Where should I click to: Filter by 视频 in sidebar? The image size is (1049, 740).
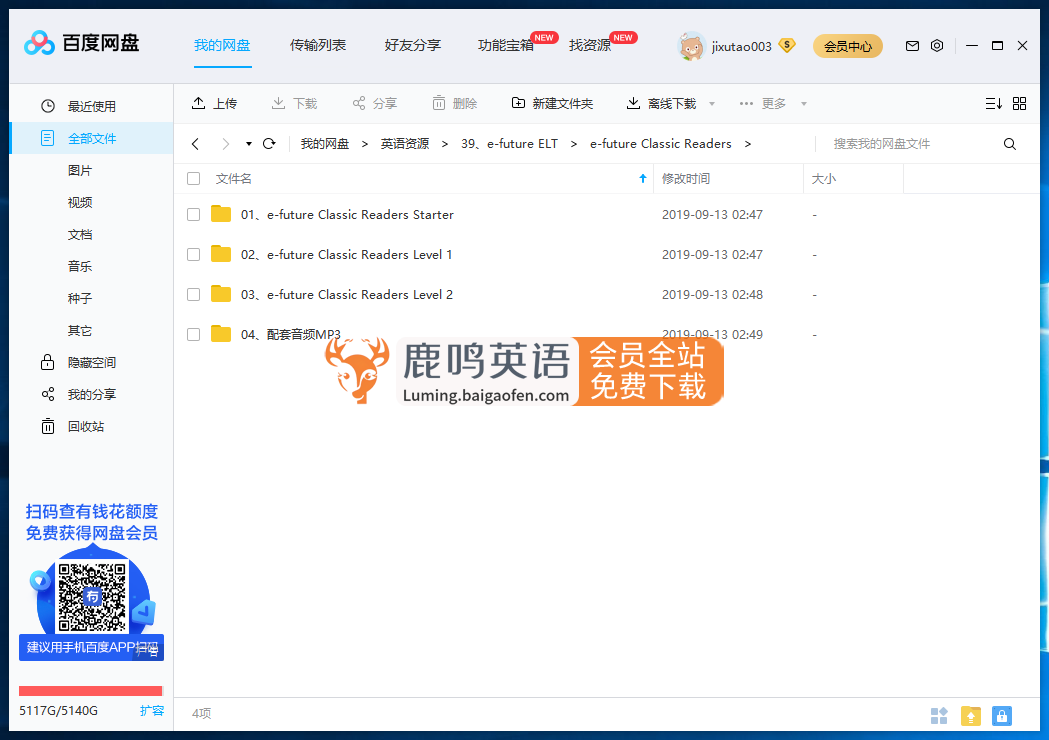coord(80,203)
